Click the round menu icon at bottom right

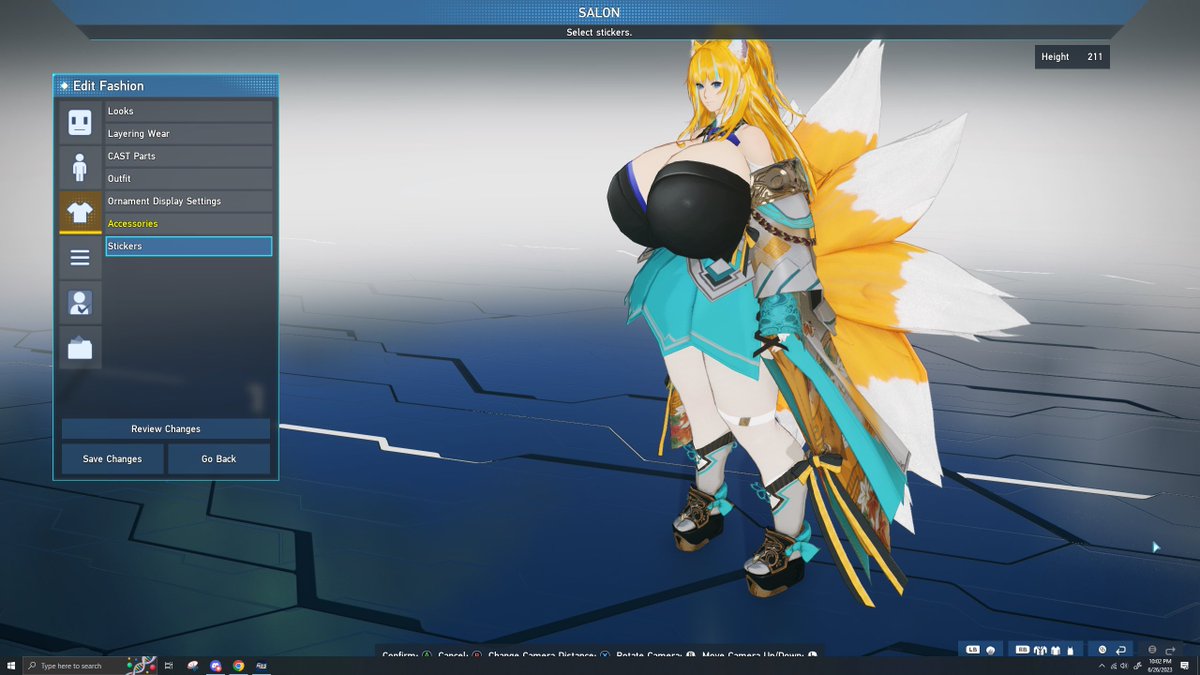[x=1152, y=650]
